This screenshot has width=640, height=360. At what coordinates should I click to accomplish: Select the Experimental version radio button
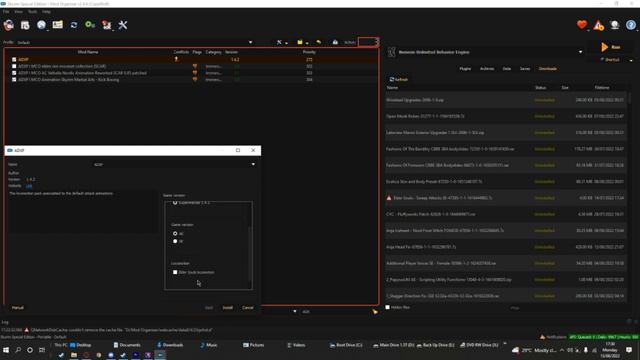175,202
